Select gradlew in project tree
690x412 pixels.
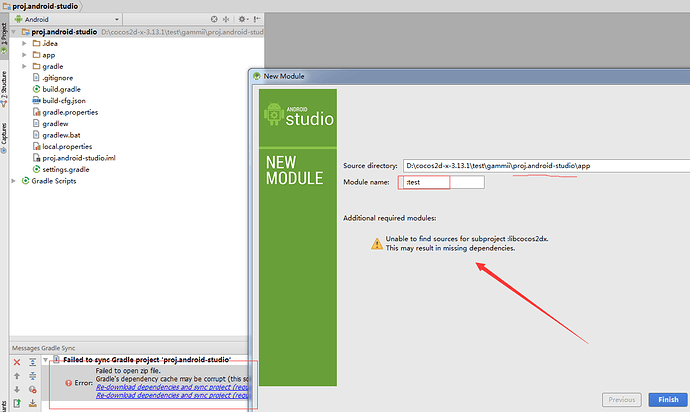[x=55, y=123]
